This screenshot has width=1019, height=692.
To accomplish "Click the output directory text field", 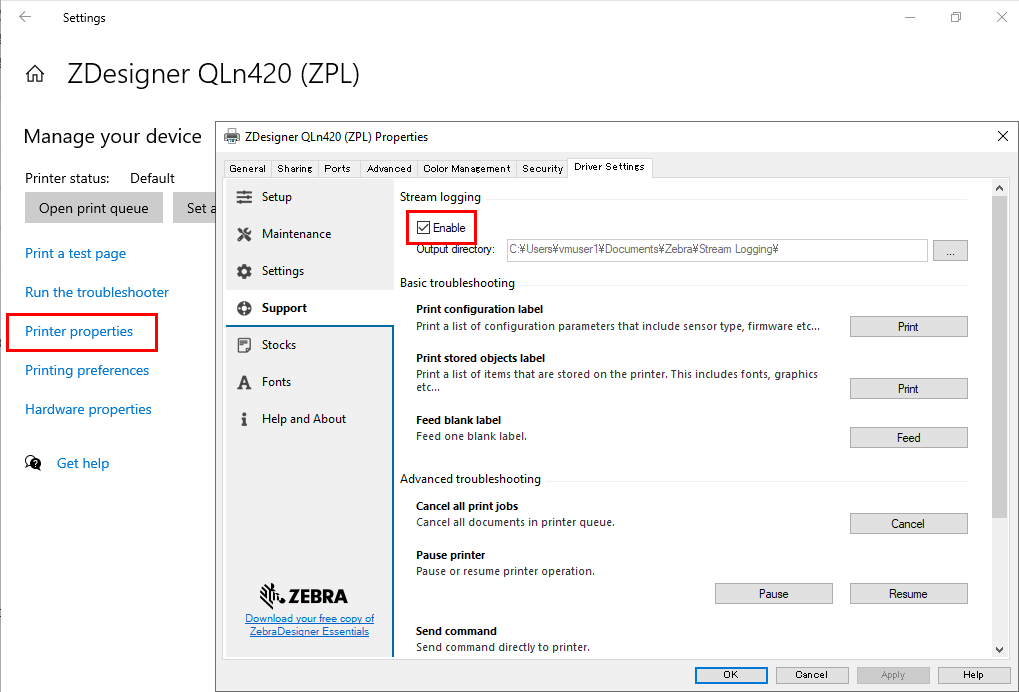I will click(716, 250).
